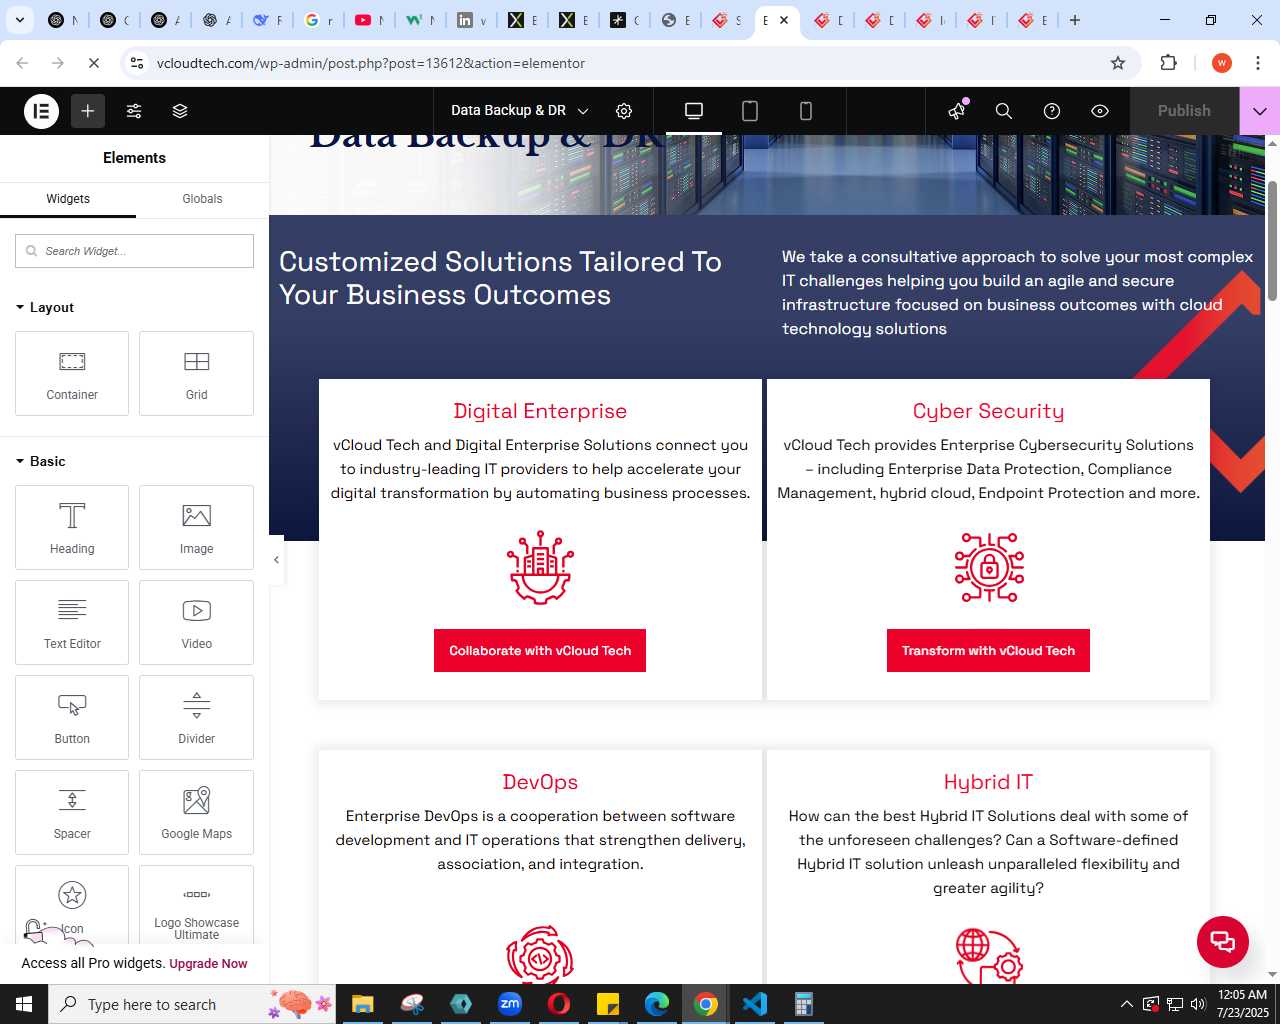Open the Windows Start menu
The height and width of the screenshot is (1024, 1280).
[x=24, y=1004]
